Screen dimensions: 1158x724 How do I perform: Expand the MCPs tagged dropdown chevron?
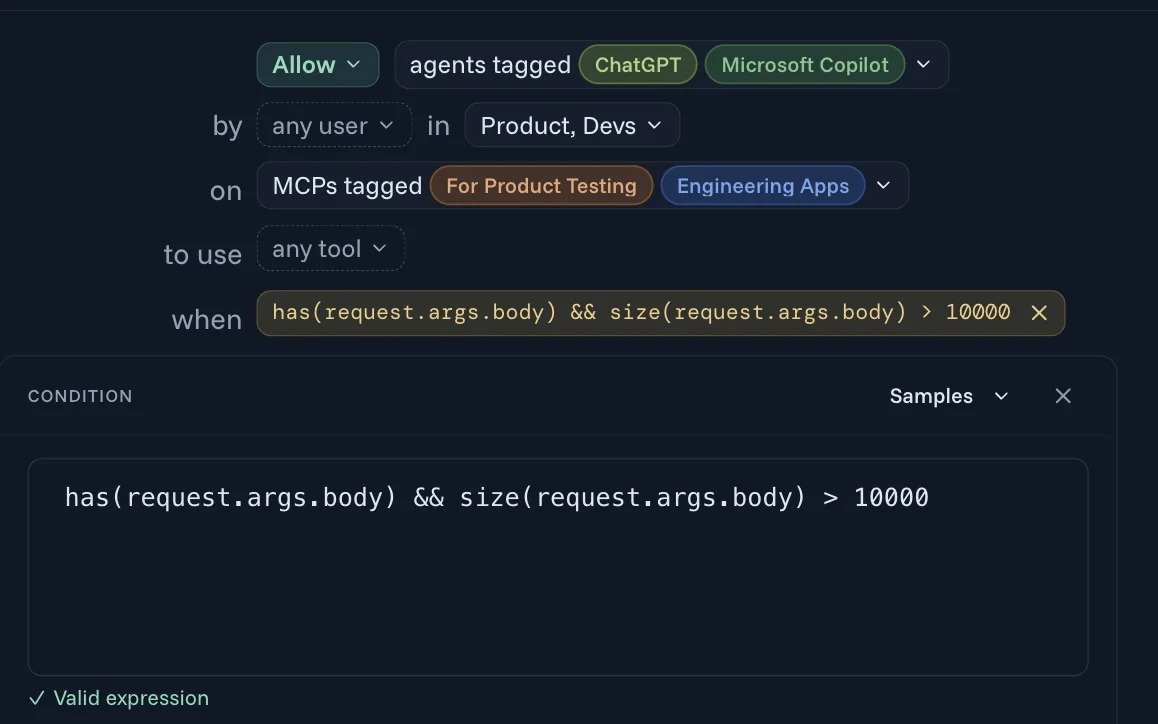click(x=883, y=185)
